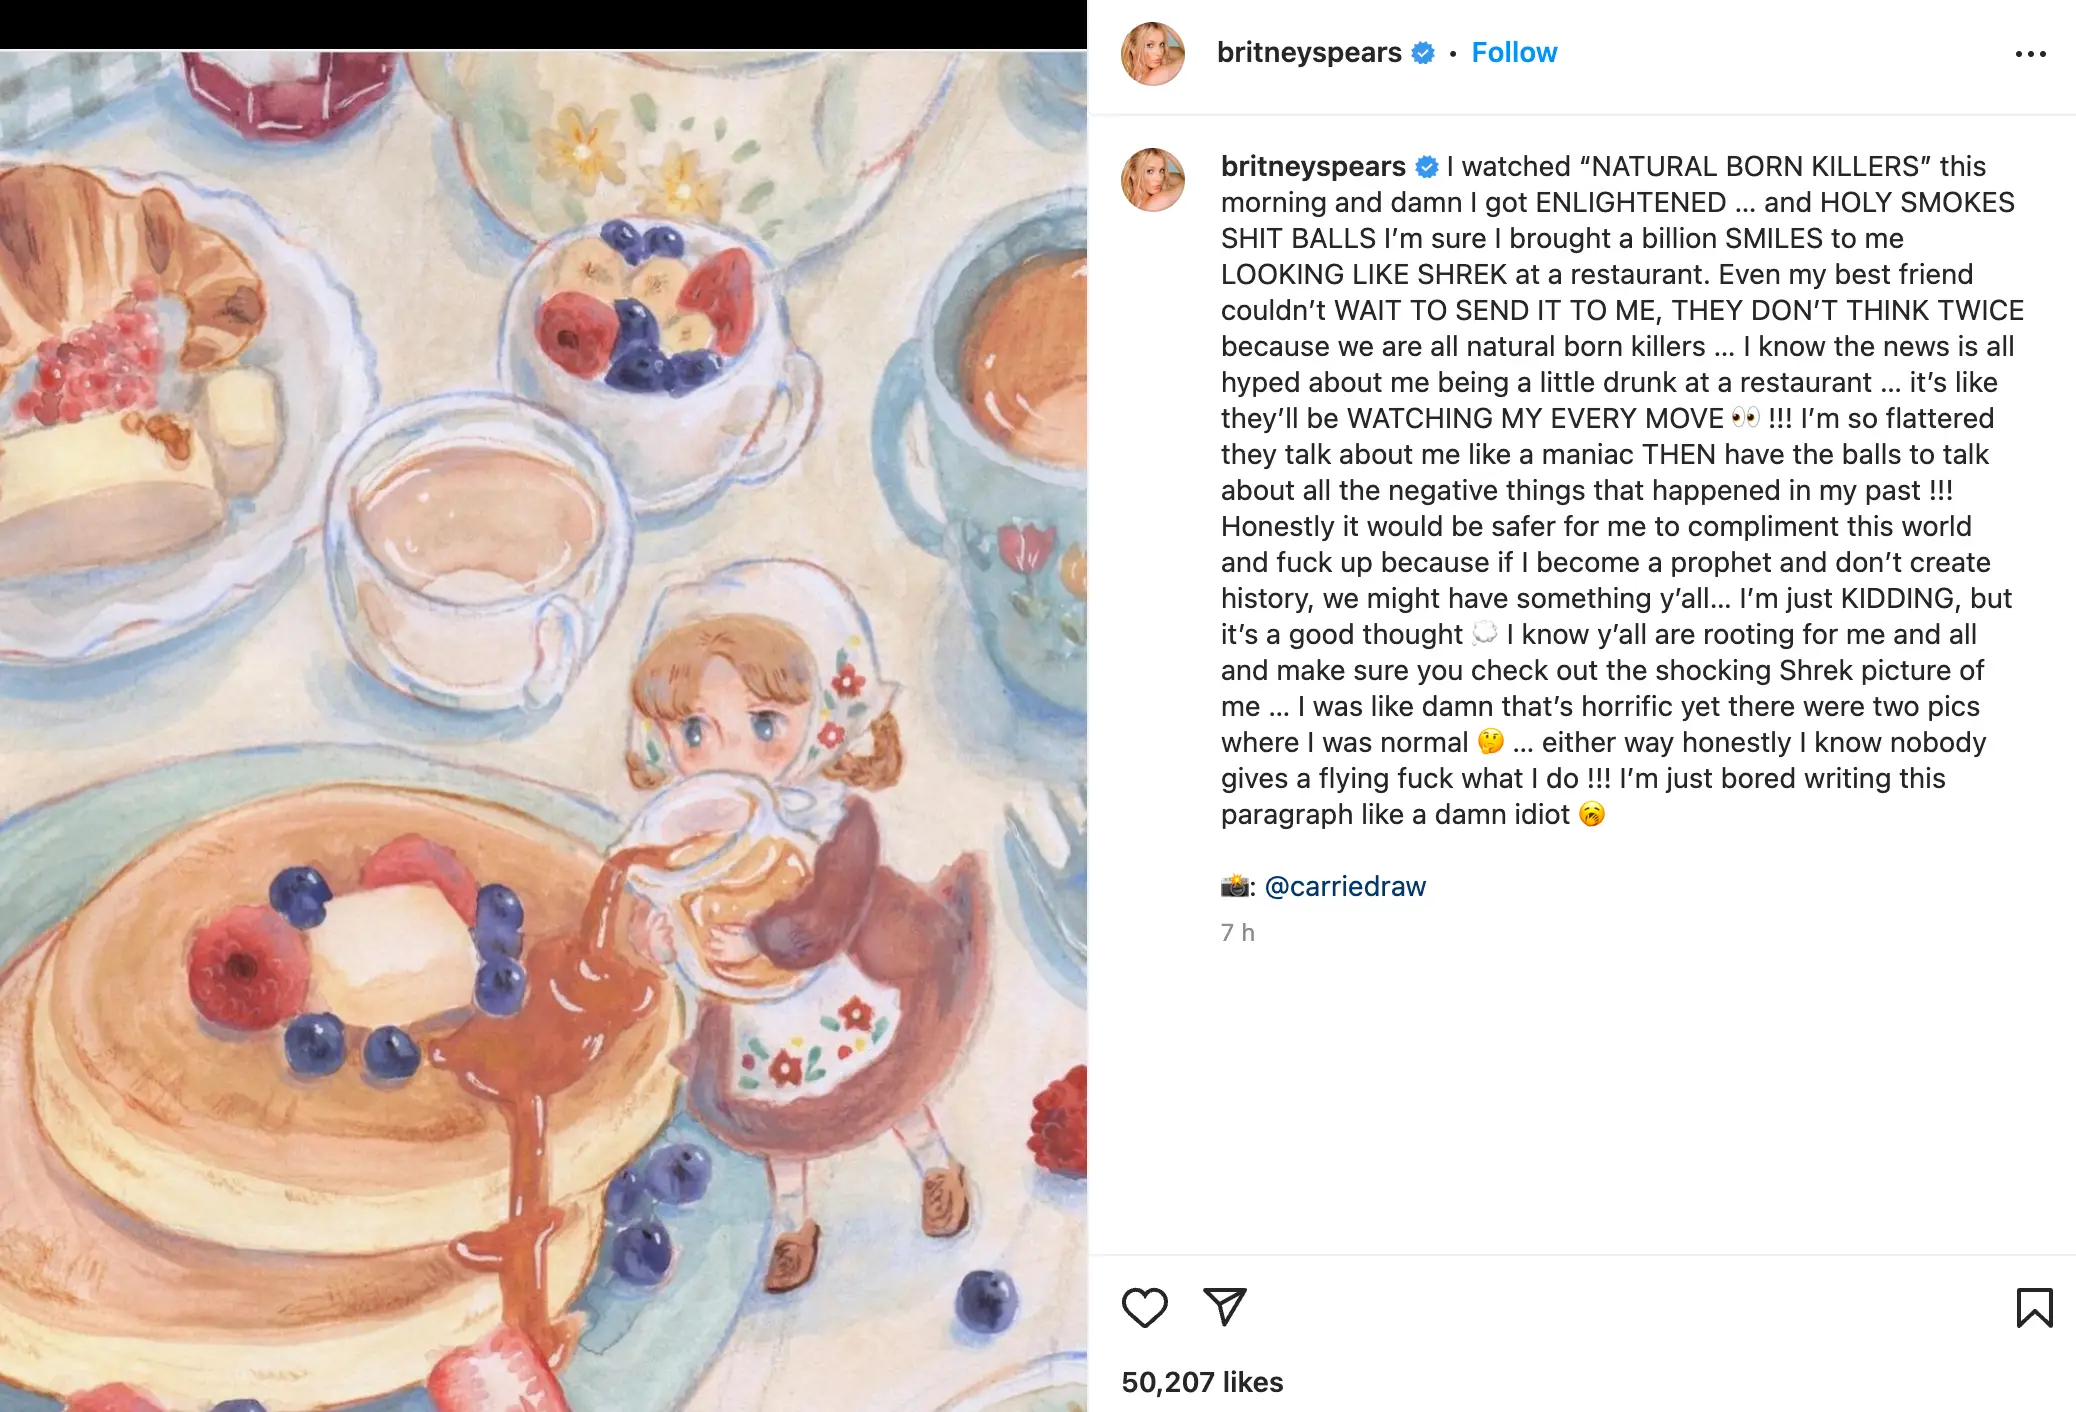Follow britneyspears

1513,52
